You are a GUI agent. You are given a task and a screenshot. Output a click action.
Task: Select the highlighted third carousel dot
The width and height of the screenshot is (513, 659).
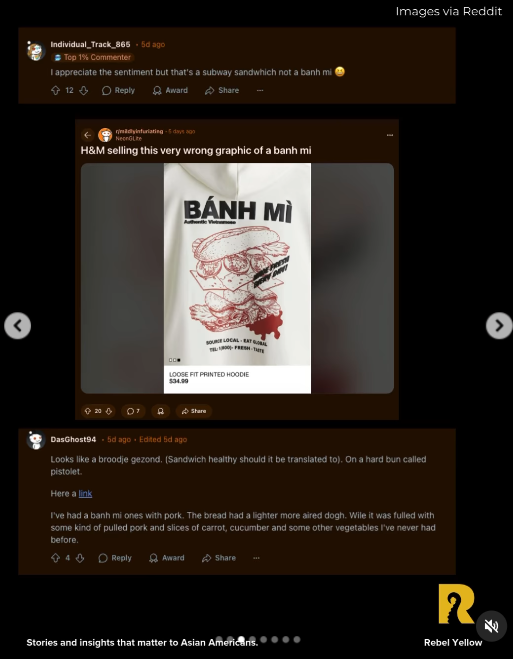pos(241,639)
